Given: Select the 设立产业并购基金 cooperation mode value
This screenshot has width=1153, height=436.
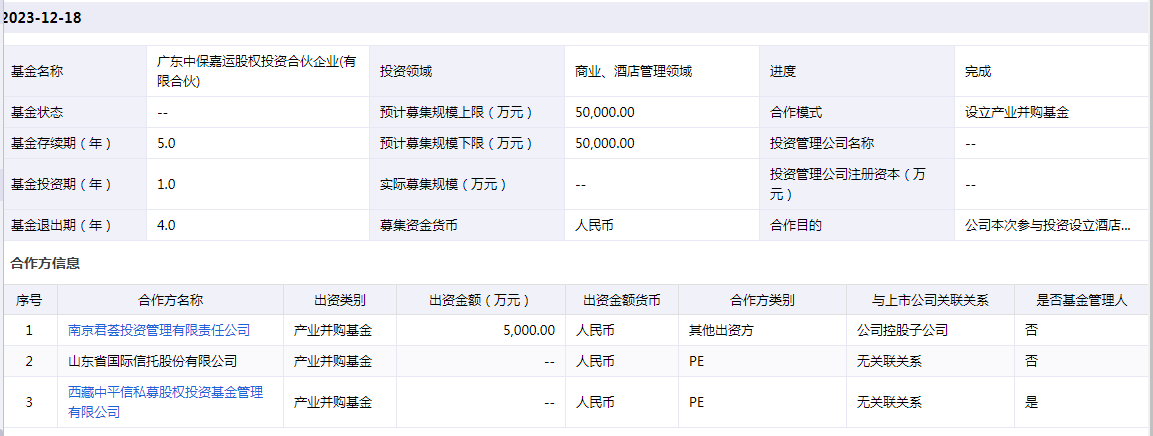Looking at the screenshot, I should point(1016,112).
